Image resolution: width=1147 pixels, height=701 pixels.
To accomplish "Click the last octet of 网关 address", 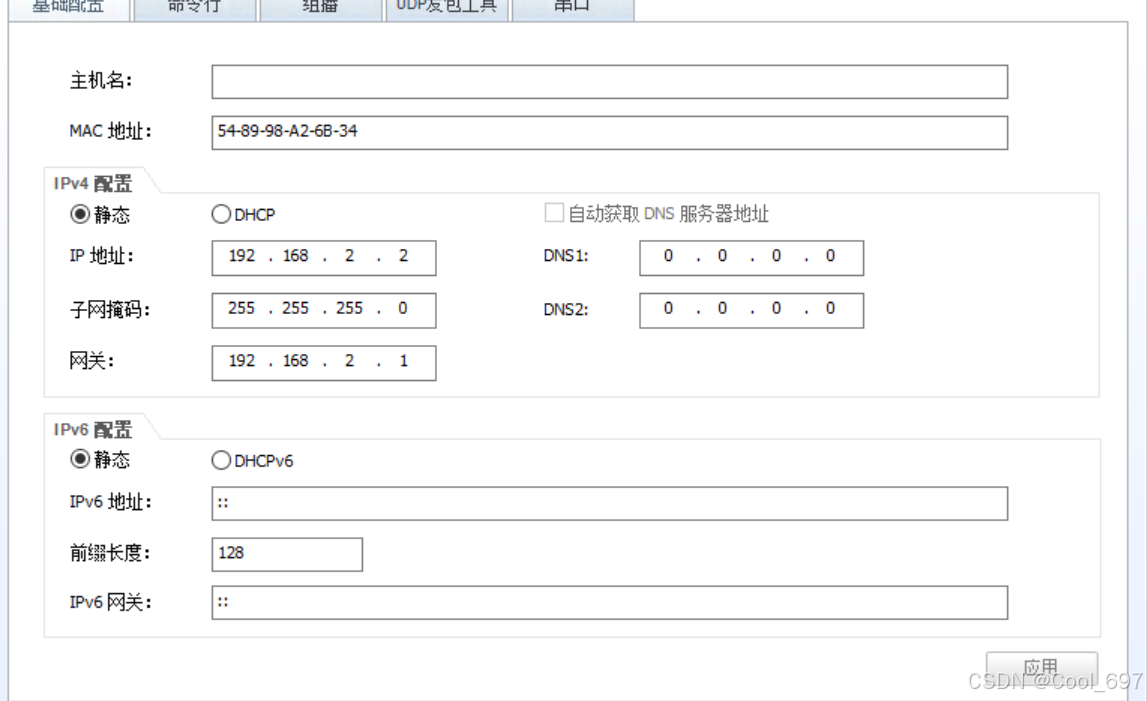I will tap(403, 361).
